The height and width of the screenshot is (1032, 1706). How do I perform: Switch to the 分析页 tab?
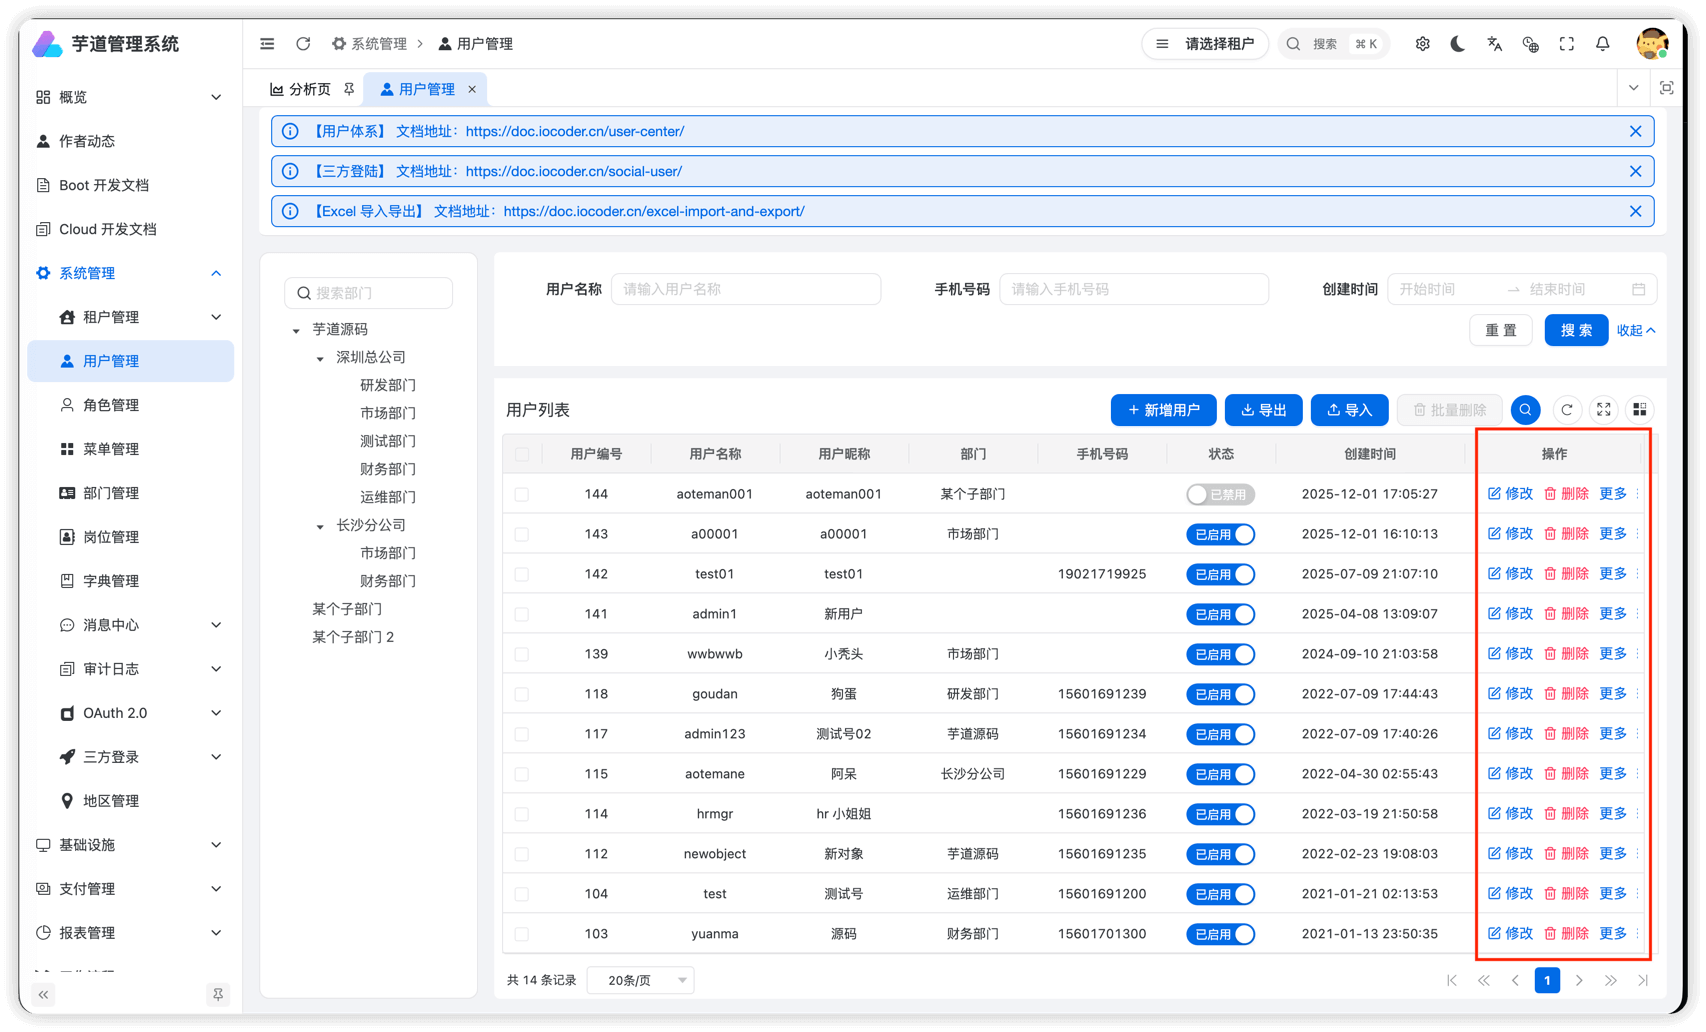301,89
